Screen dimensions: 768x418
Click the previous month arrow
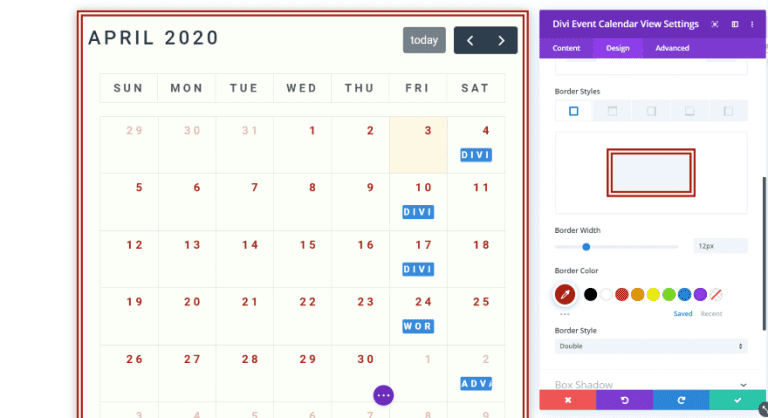470,40
